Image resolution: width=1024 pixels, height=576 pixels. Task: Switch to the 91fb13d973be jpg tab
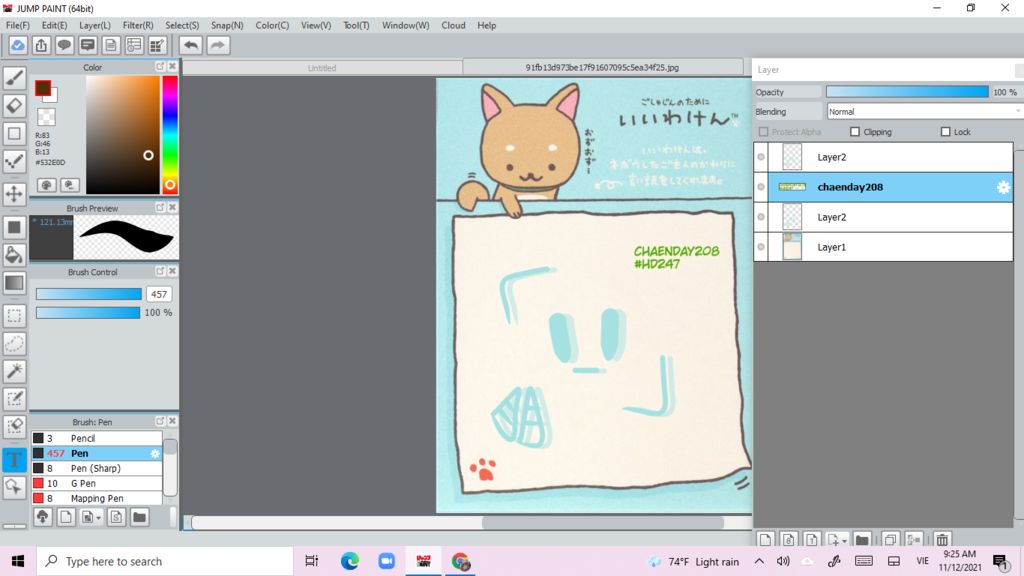[602, 67]
